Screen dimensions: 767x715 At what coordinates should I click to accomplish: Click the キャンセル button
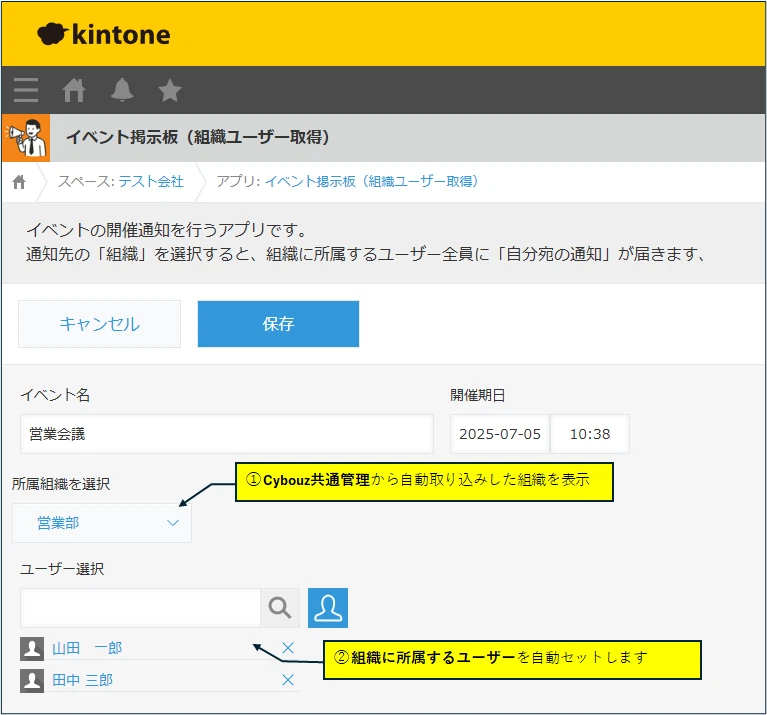tap(100, 324)
